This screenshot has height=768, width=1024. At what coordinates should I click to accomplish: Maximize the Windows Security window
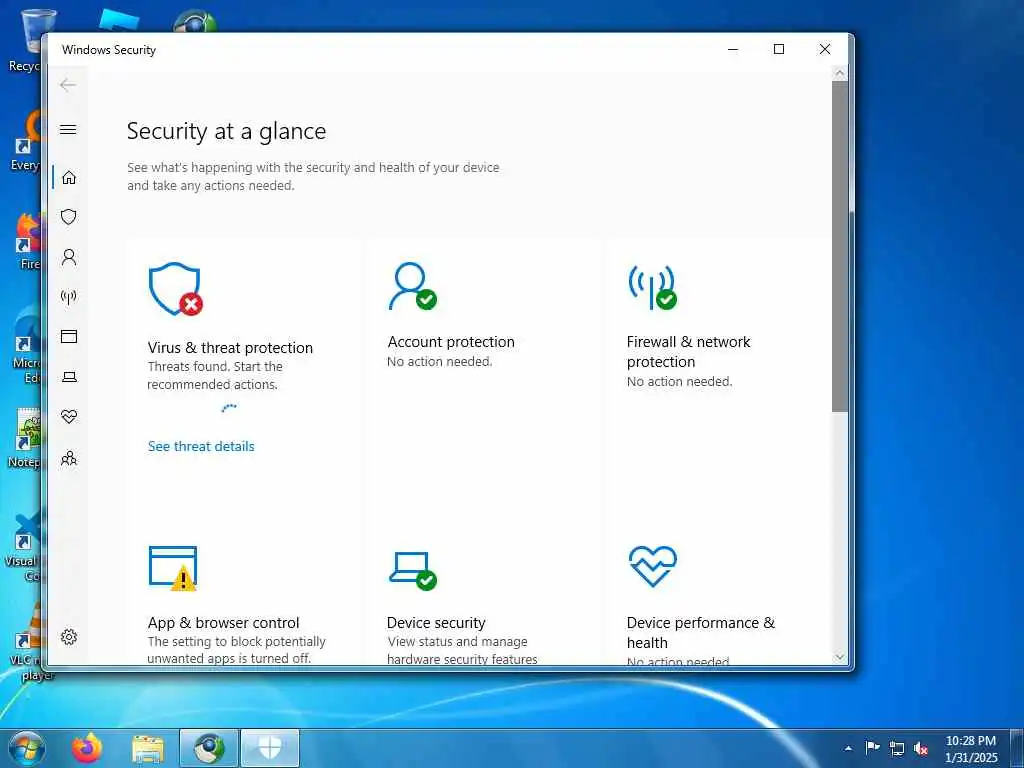778,50
